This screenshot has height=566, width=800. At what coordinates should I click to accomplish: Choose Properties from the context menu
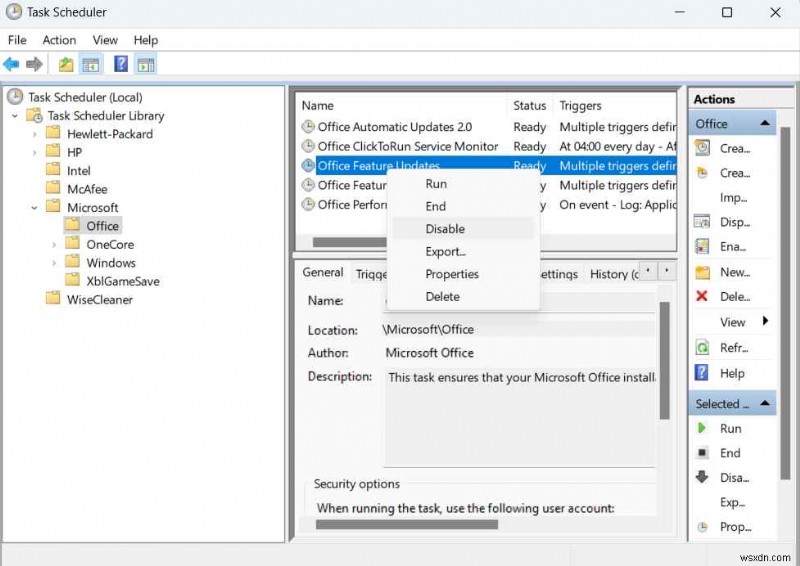[x=463, y=274]
